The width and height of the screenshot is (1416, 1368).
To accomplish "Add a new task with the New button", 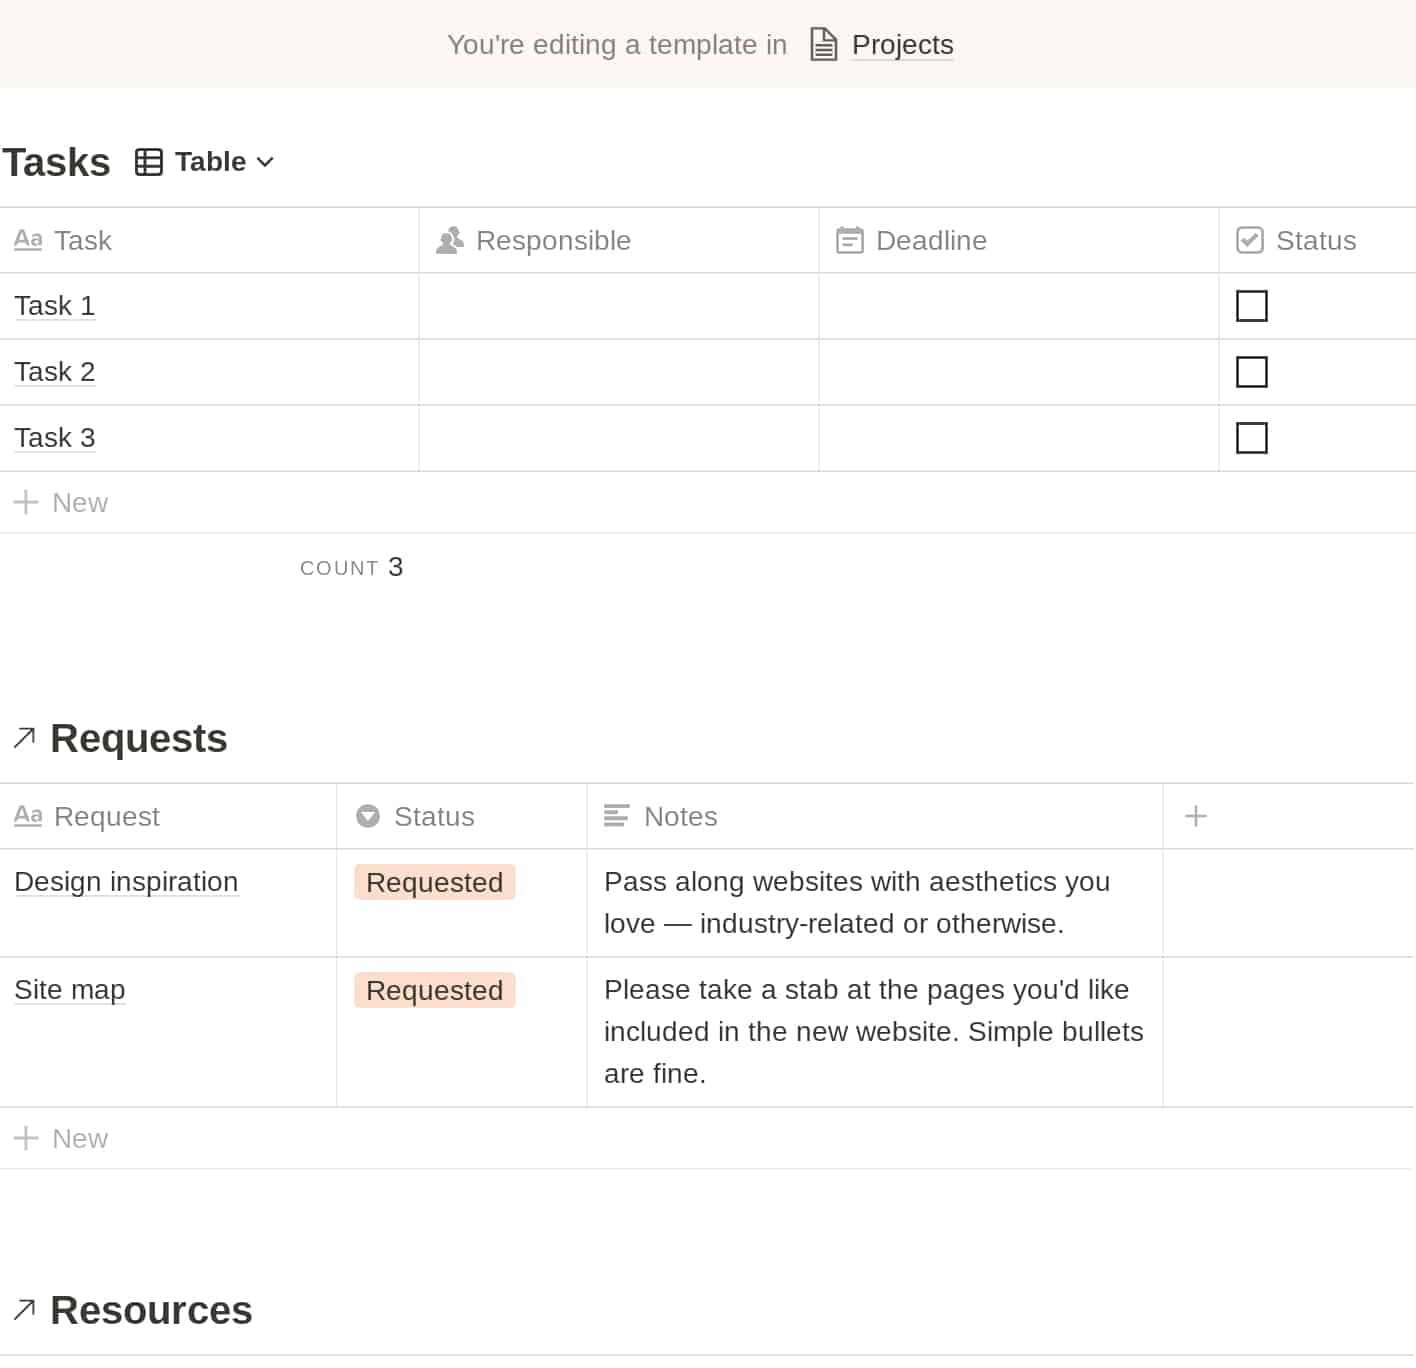I will coord(61,502).
